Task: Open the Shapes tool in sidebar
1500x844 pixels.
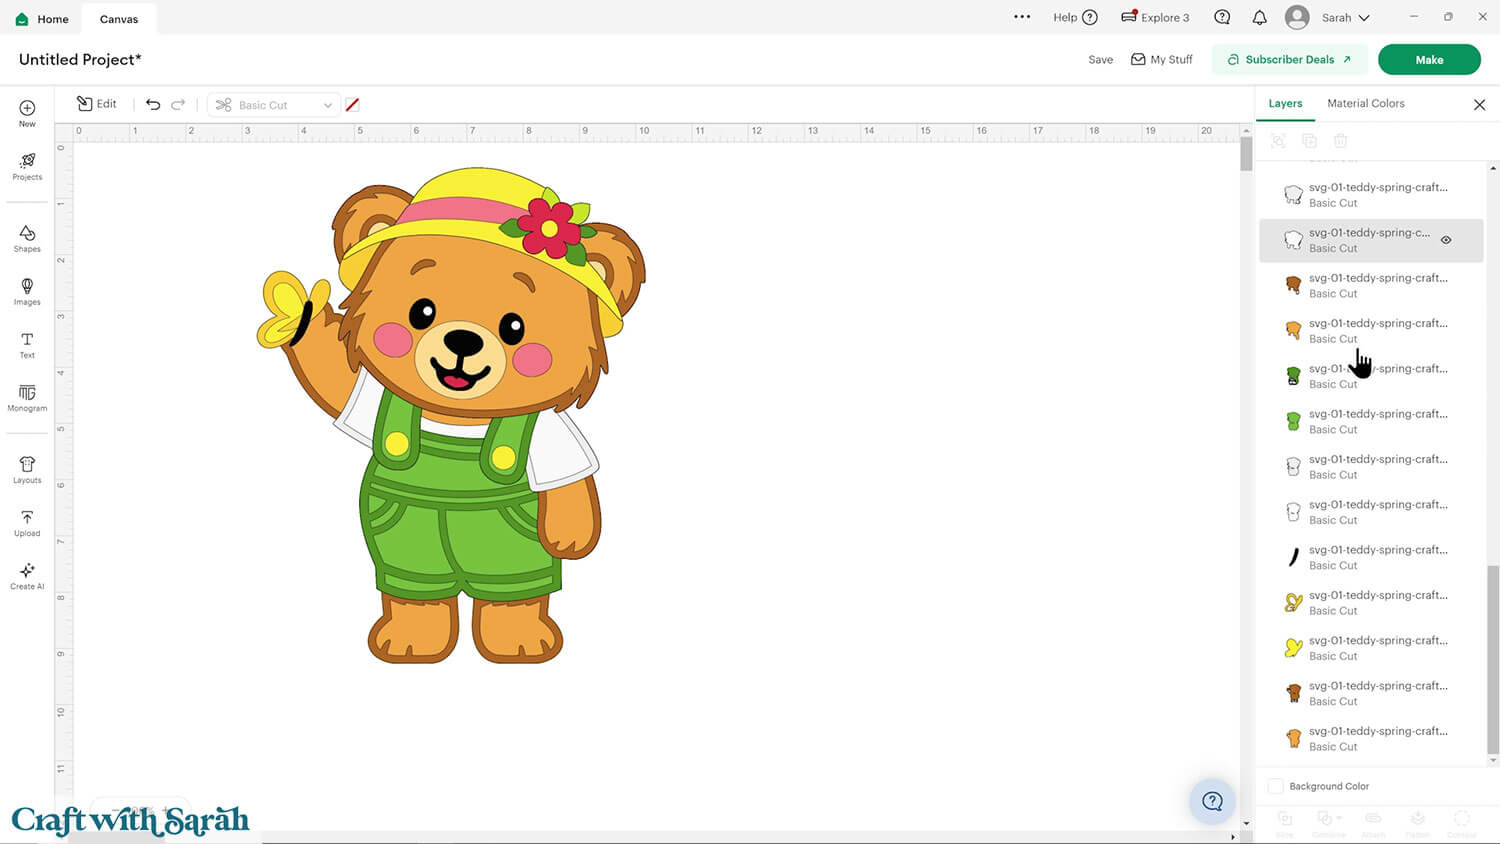Action: 27,238
